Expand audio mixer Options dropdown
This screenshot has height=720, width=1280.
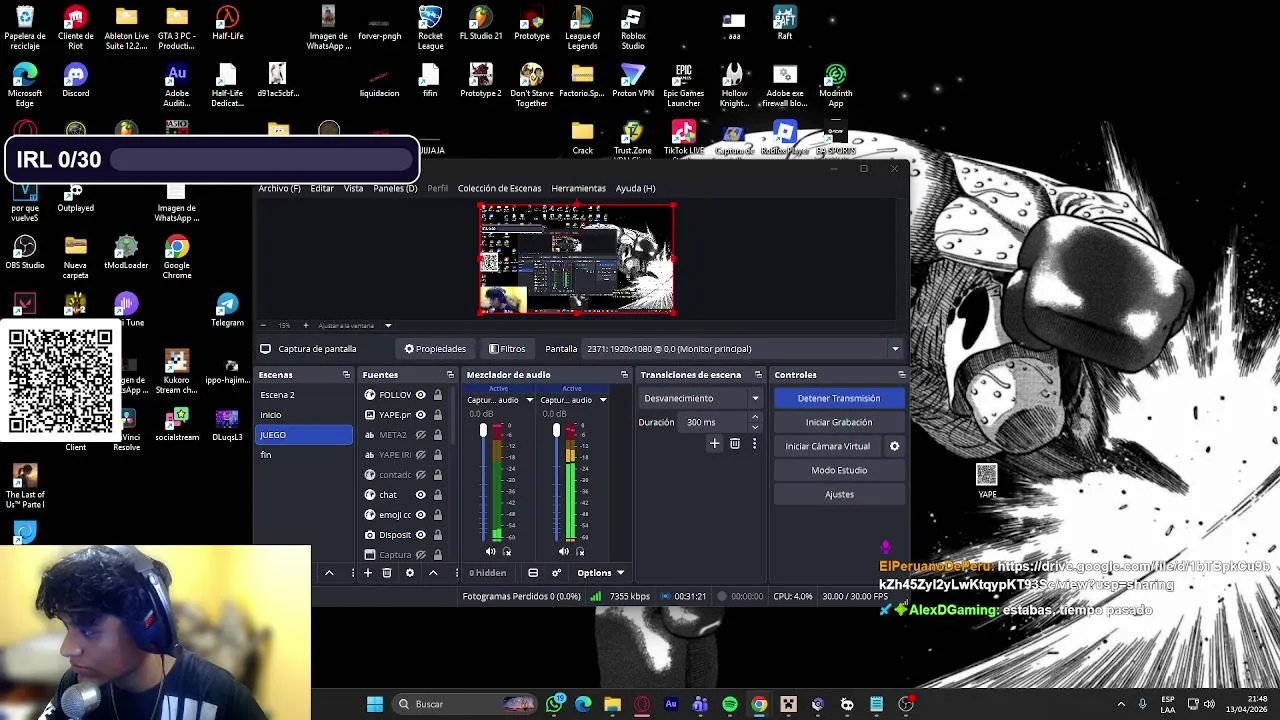coord(600,573)
